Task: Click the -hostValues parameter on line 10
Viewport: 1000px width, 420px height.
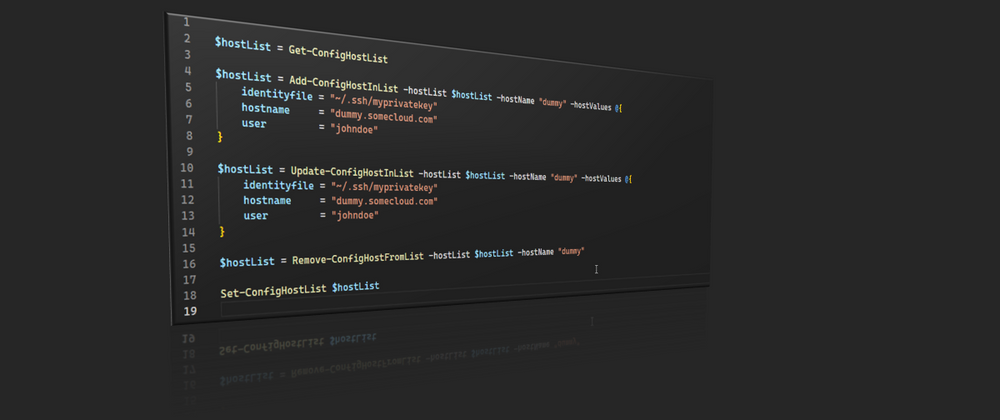Action: coord(602,177)
